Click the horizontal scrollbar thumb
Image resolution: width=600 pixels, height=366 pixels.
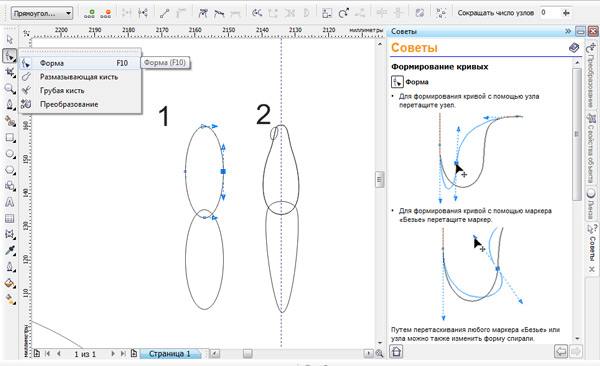point(248,354)
